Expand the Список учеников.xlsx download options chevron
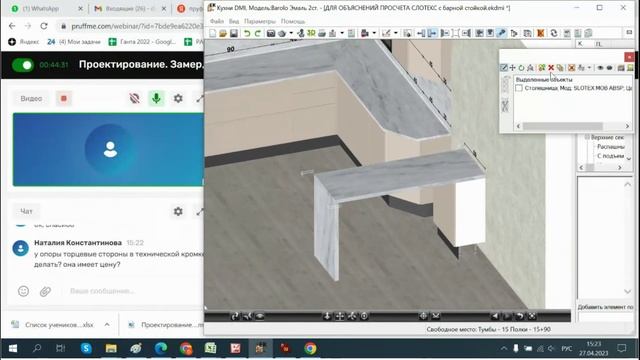Image resolution: width=640 pixels, height=360 pixels. 107,325
